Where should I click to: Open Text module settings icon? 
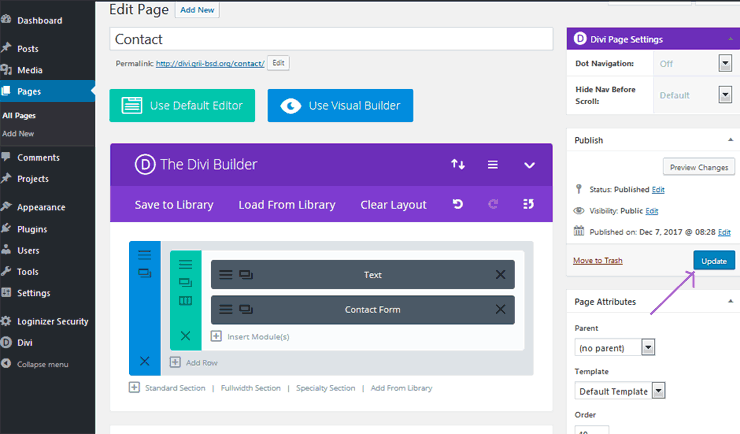tap(226, 275)
